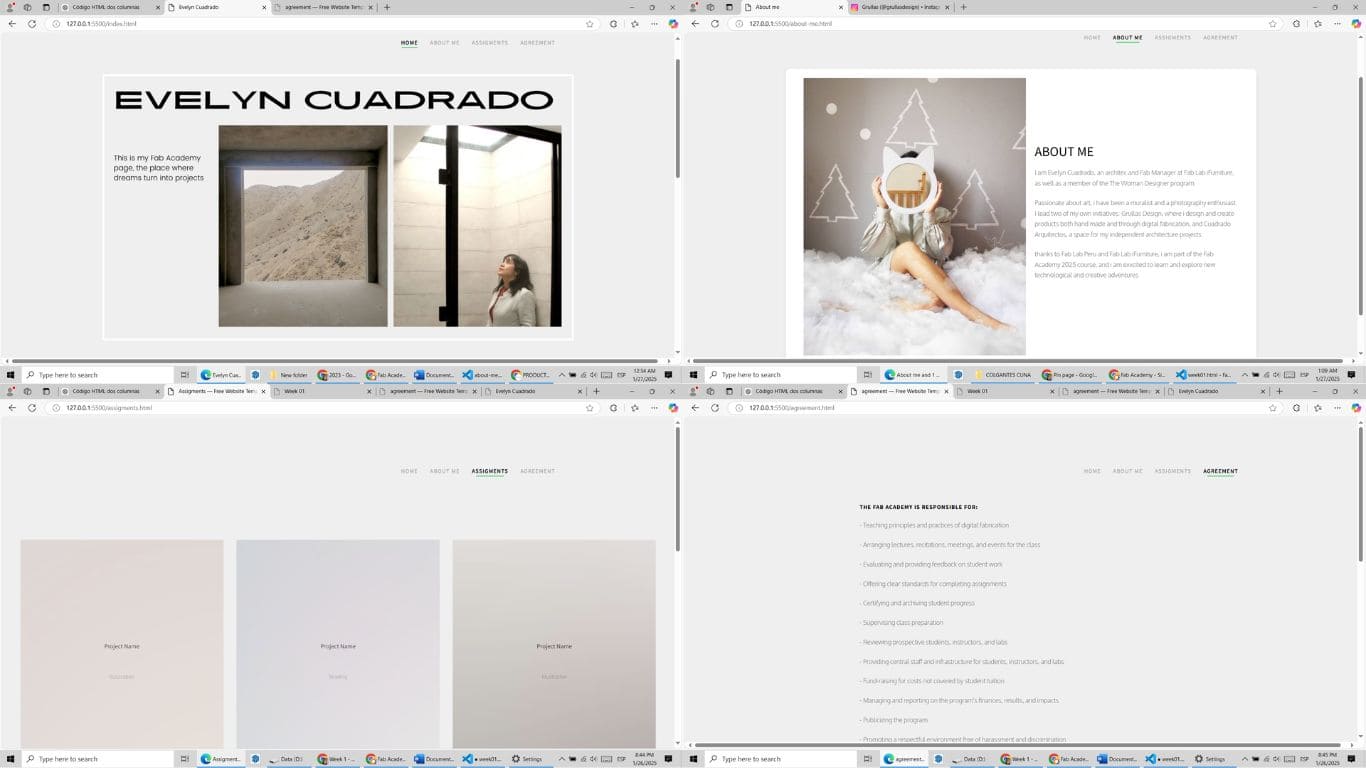Switch to the 'Evelyn Cuadrado' tab in index.html window

(x=216, y=7)
